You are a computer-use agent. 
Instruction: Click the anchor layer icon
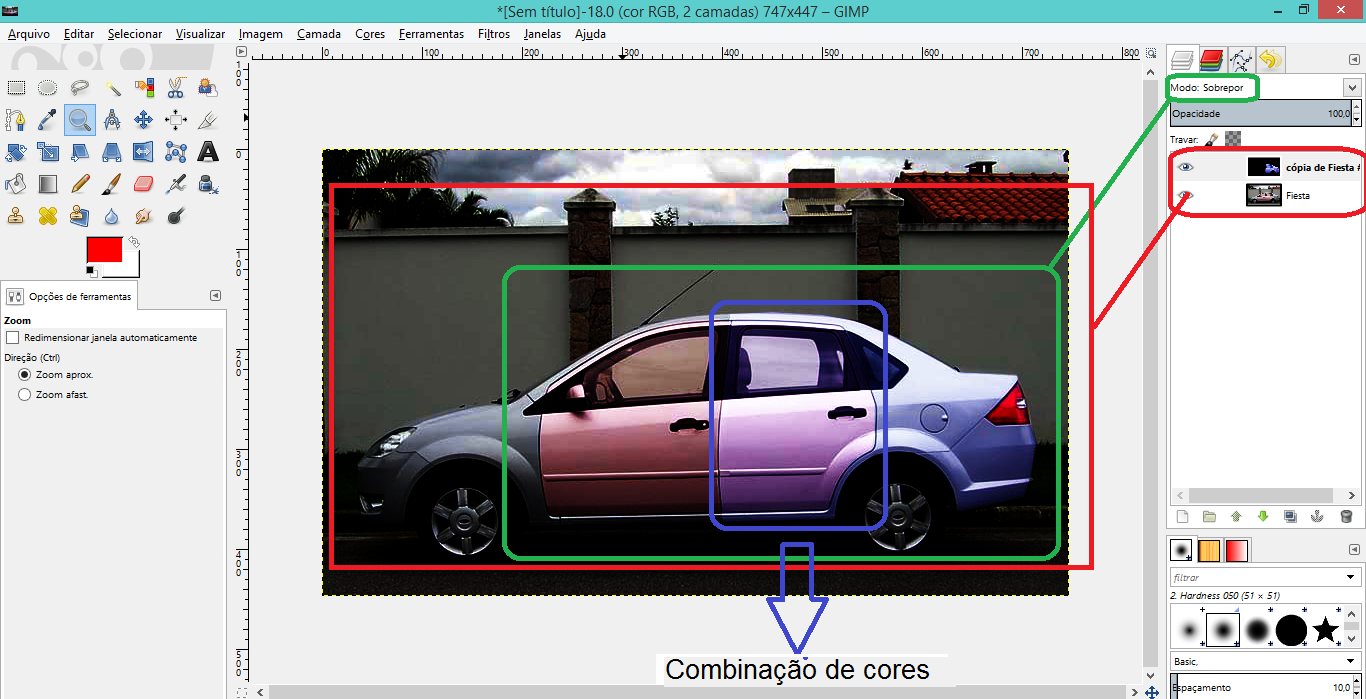coord(1317,517)
